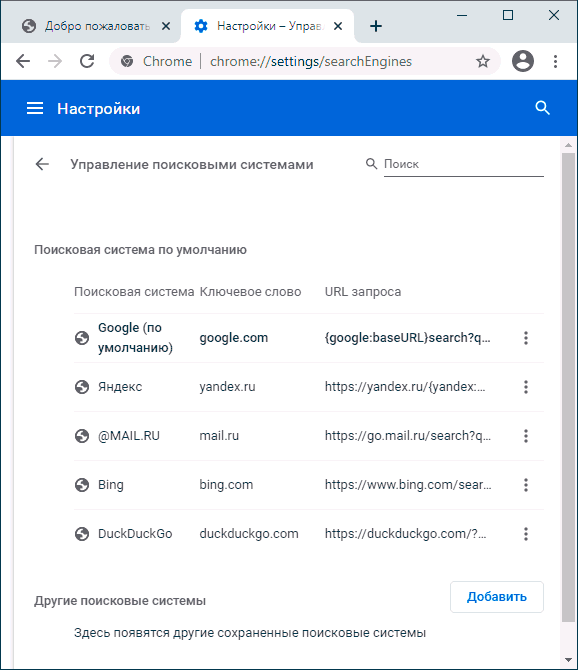578x670 pixels.
Task: Click the globe icon next to Bing
Action: click(82, 485)
